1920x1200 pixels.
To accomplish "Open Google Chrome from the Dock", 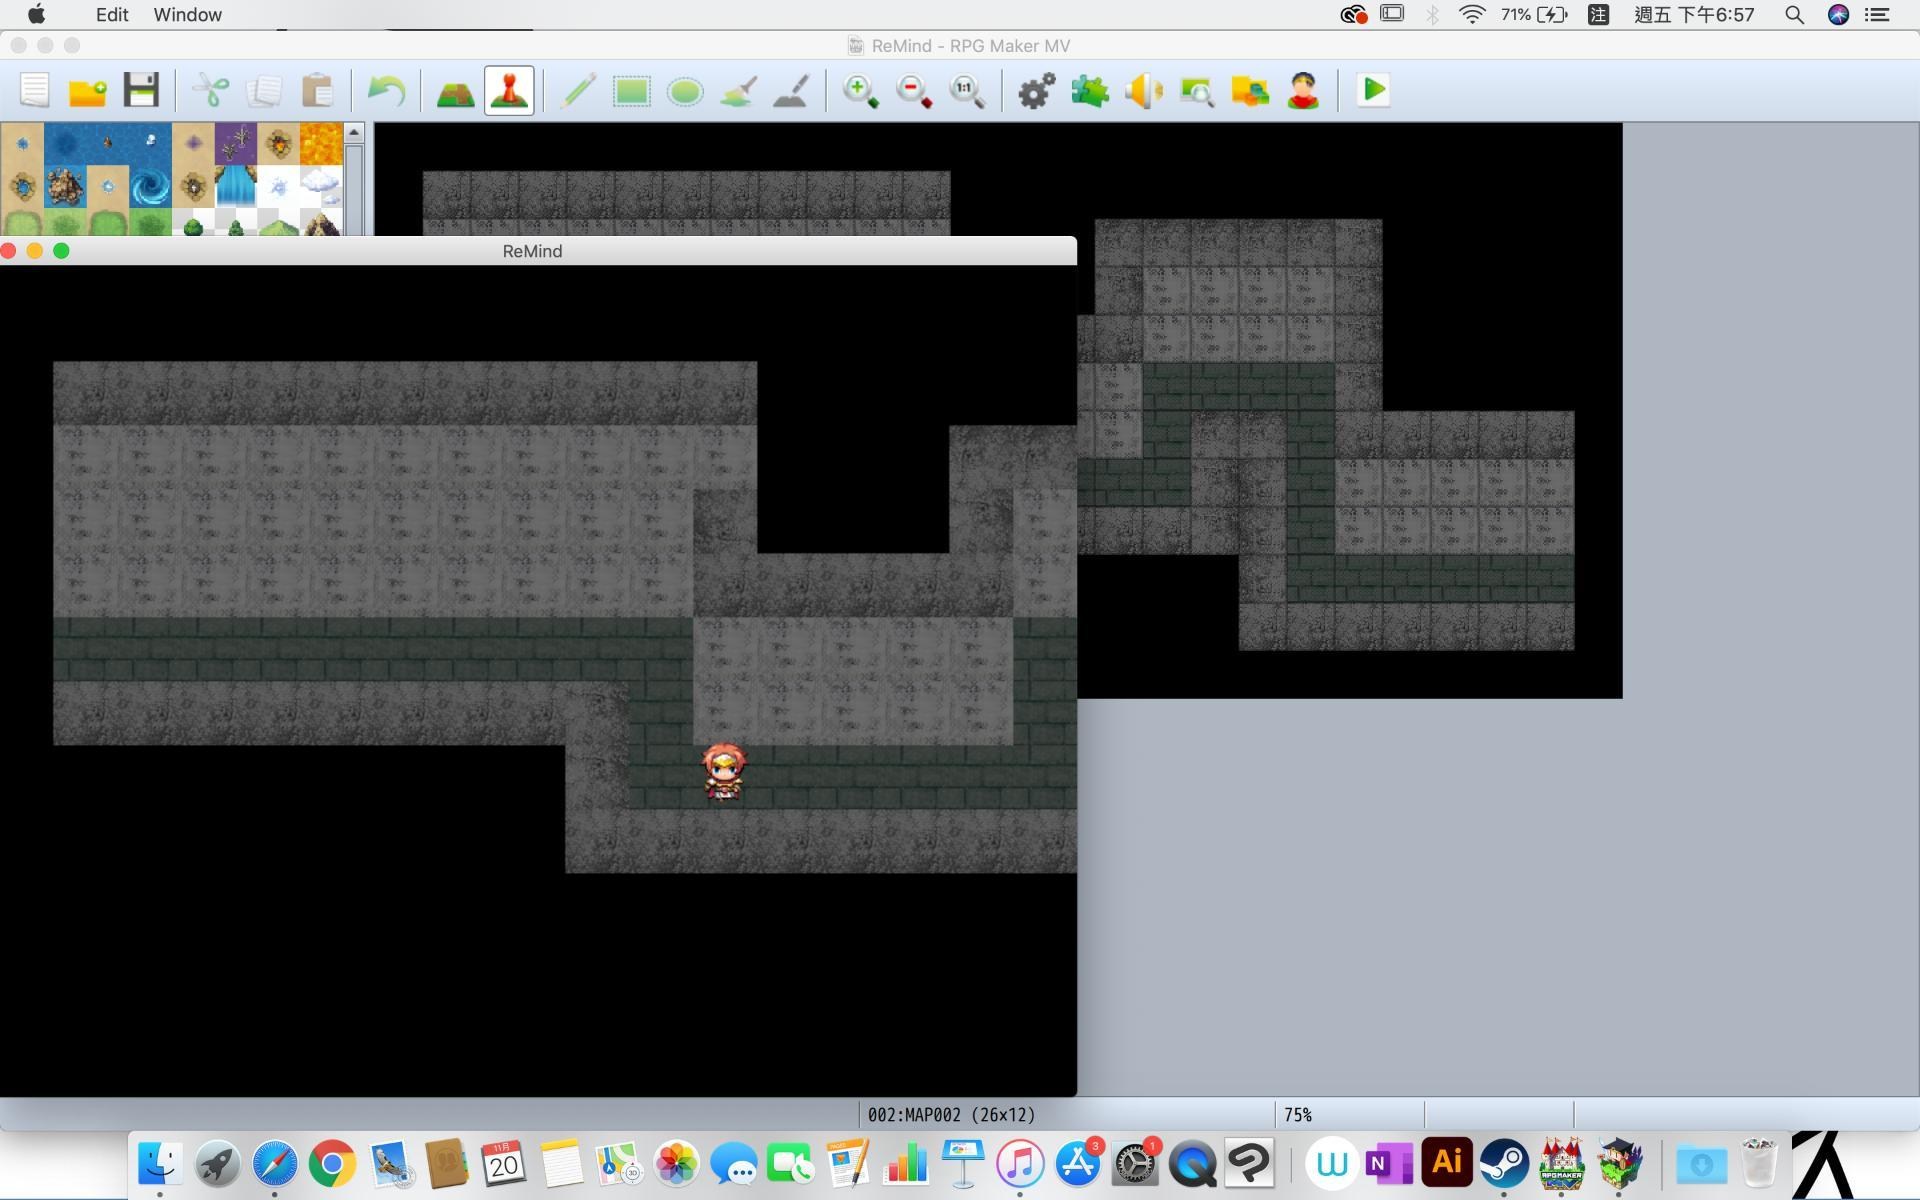I will coord(332,1163).
